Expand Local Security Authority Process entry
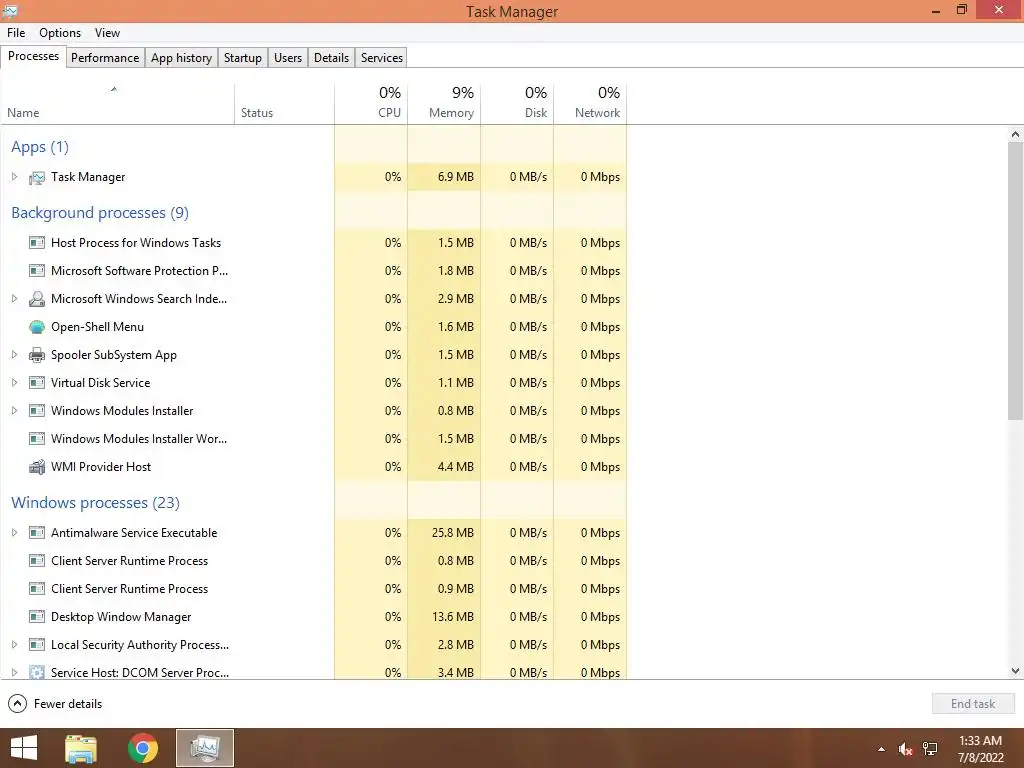Image resolution: width=1024 pixels, height=768 pixels. tap(14, 645)
